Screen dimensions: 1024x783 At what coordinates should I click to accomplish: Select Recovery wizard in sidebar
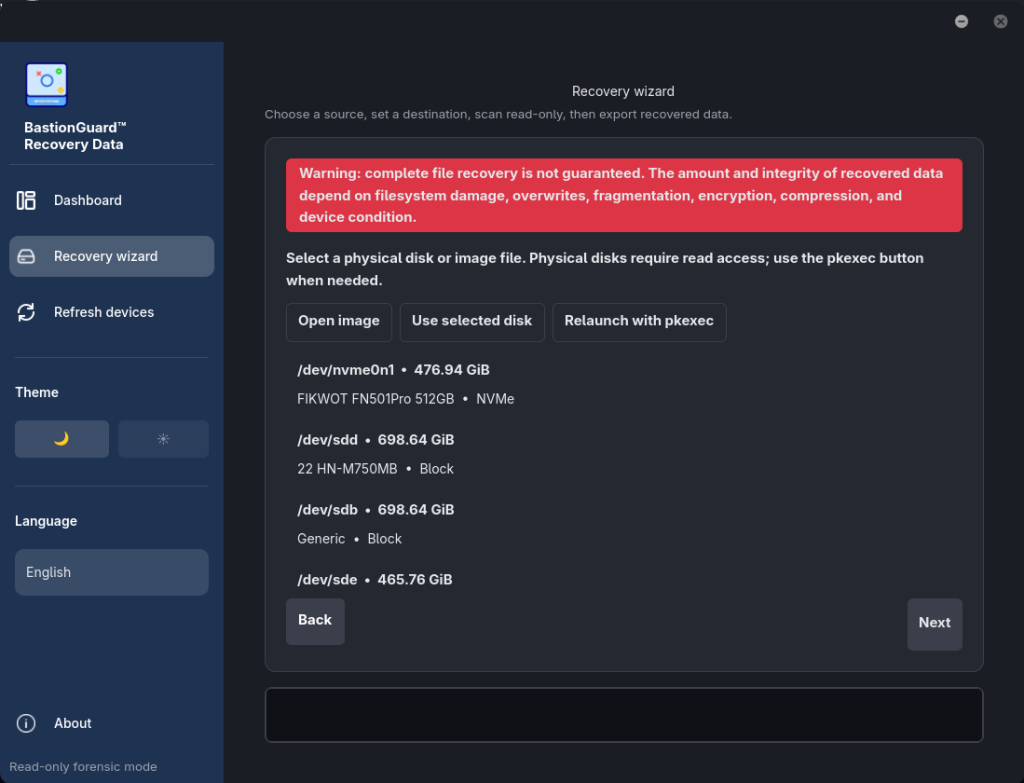[112, 257]
